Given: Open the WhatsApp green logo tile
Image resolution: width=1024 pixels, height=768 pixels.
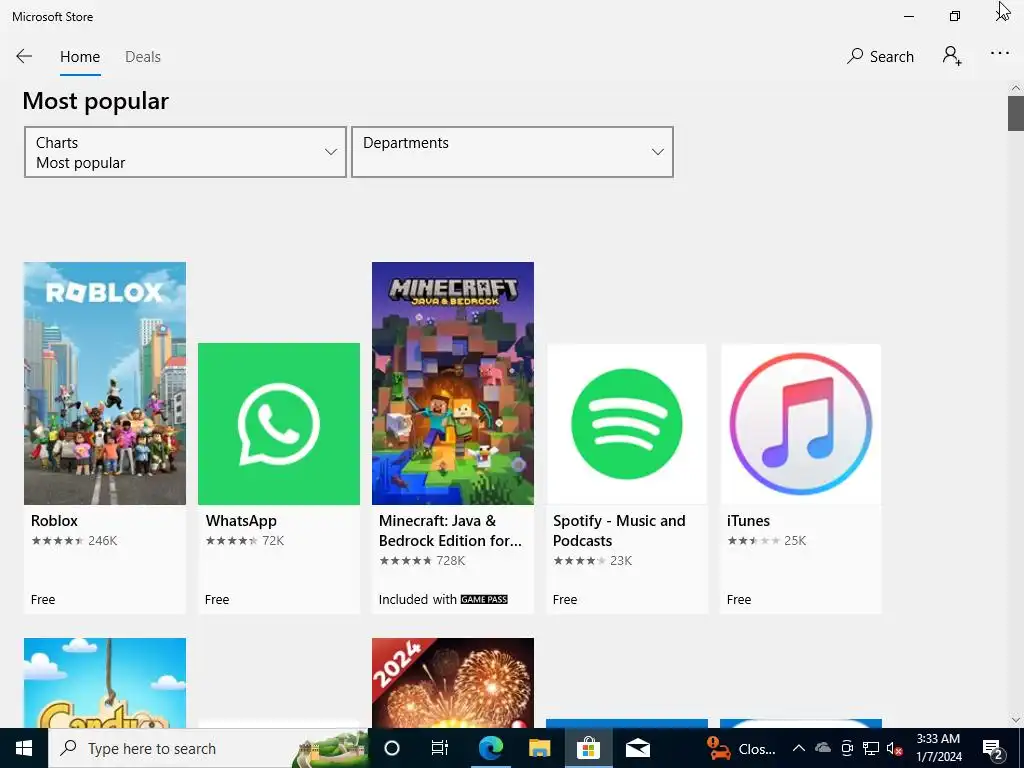Looking at the screenshot, I should tap(279, 424).
